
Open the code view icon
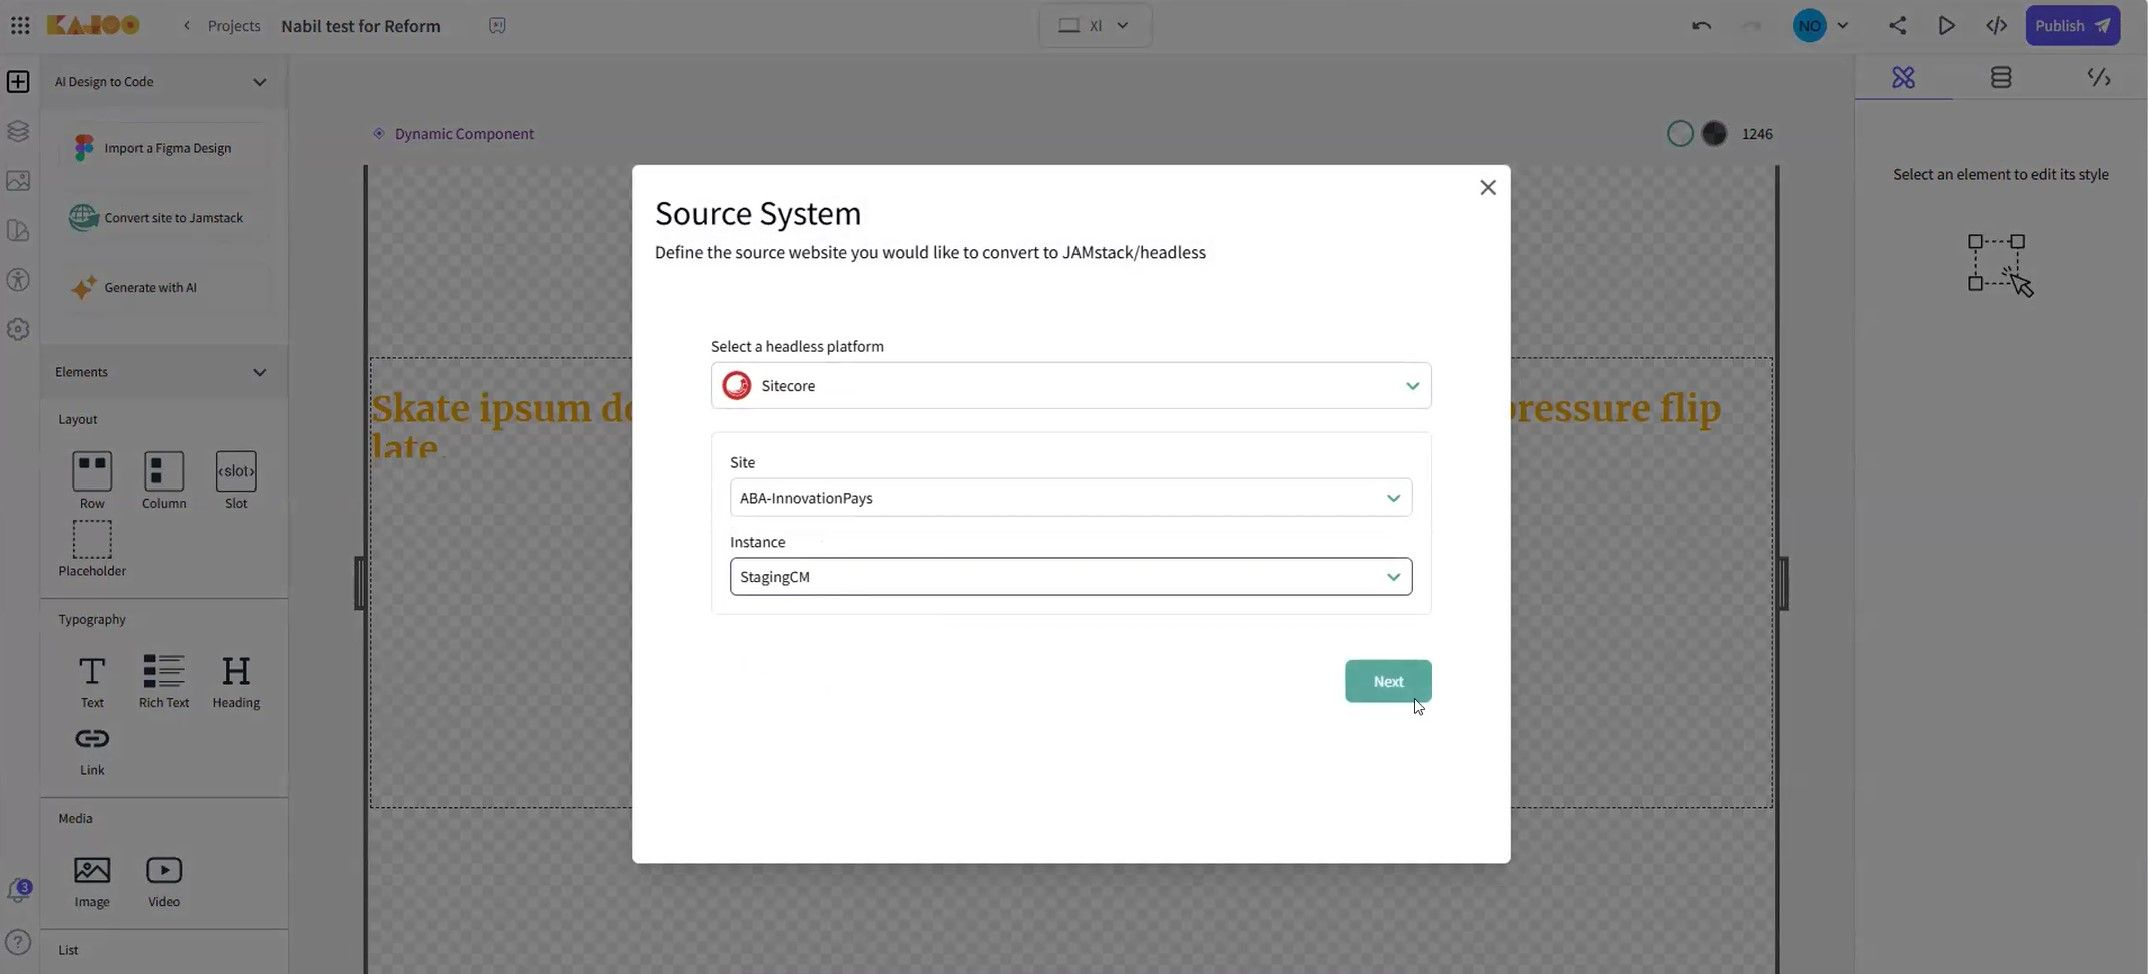click(x=1996, y=26)
